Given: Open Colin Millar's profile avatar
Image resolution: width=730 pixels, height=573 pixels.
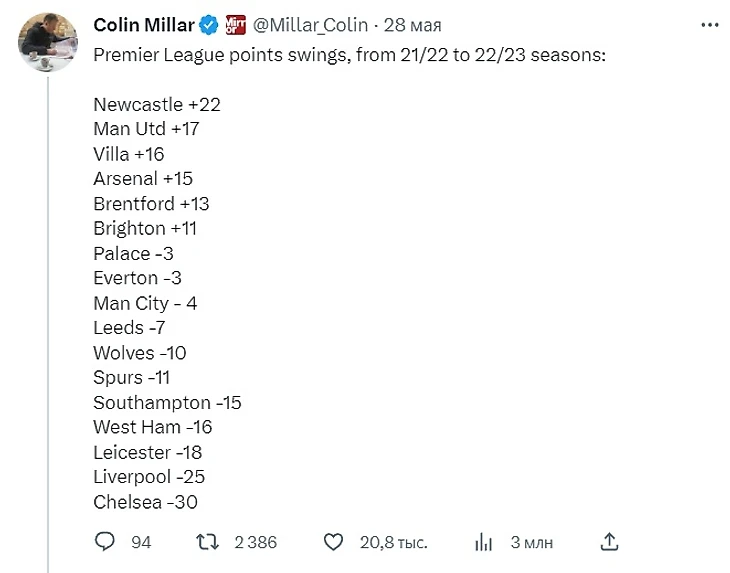Looking at the screenshot, I should (x=48, y=43).
